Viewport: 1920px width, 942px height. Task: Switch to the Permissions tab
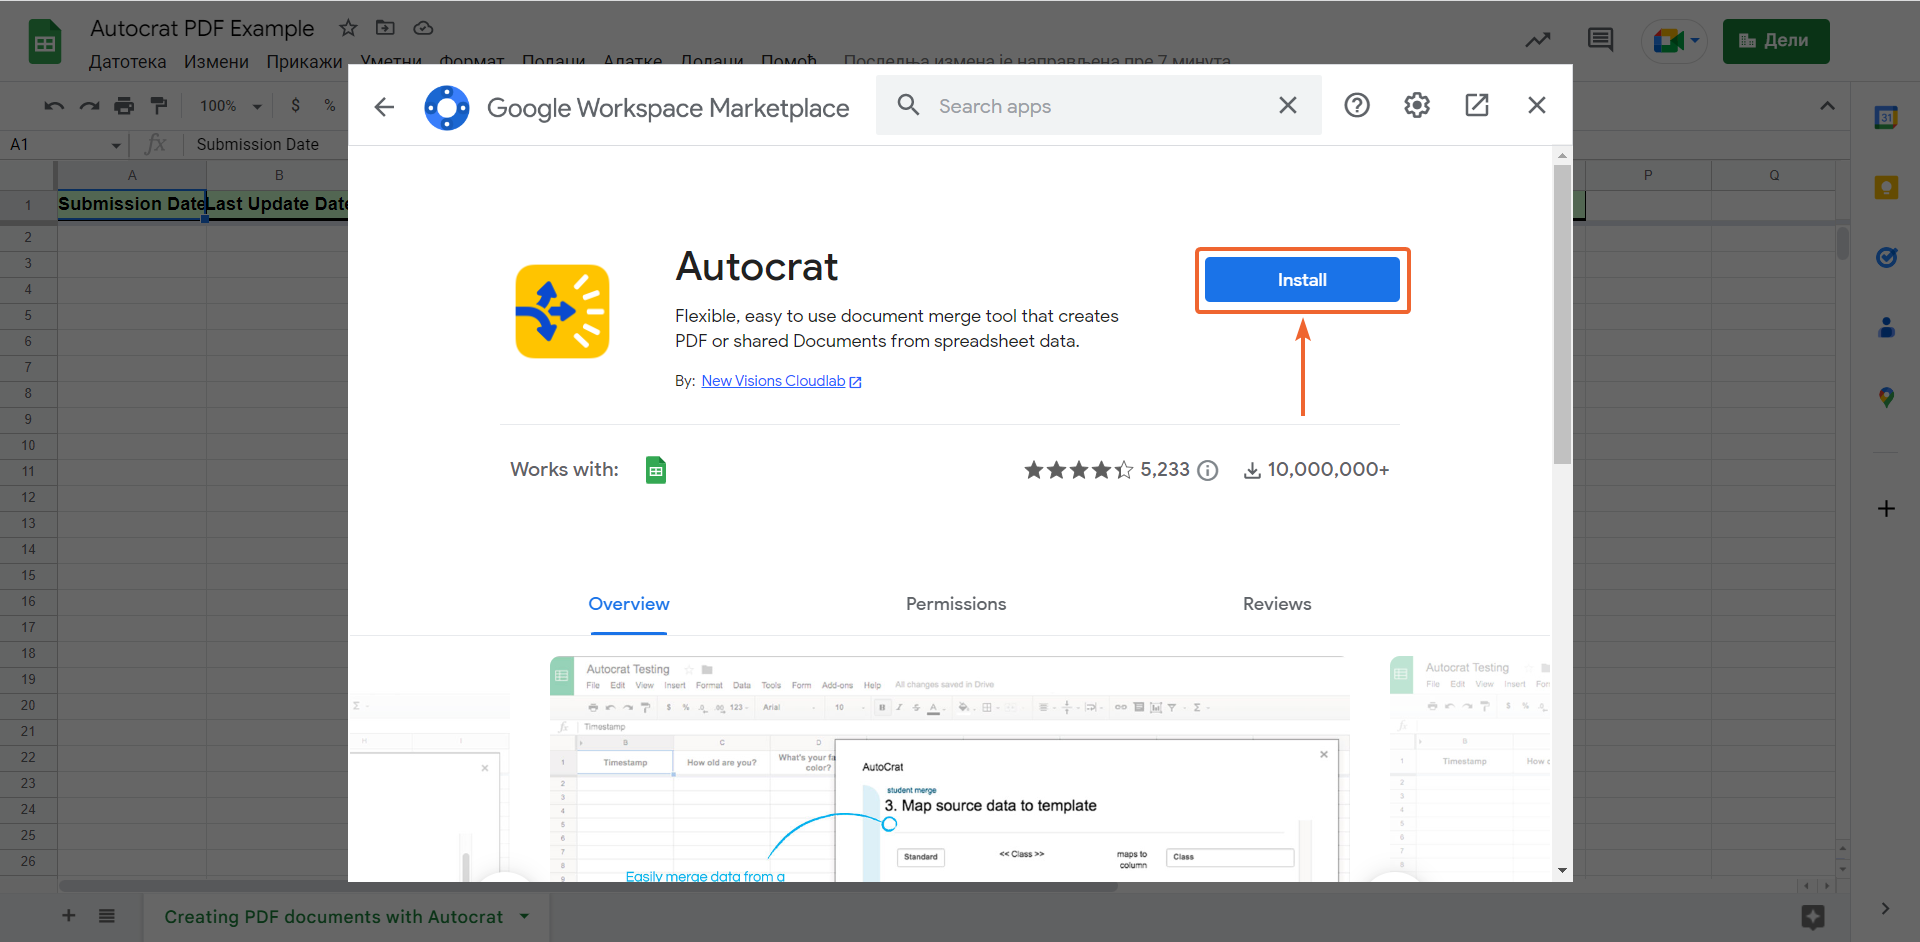(956, 604)
